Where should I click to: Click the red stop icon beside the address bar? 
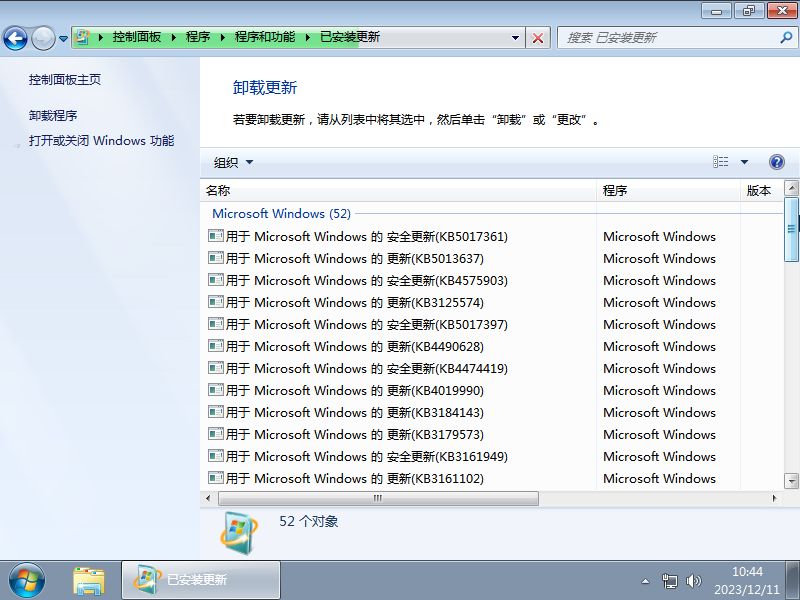[x=538, y=37]
